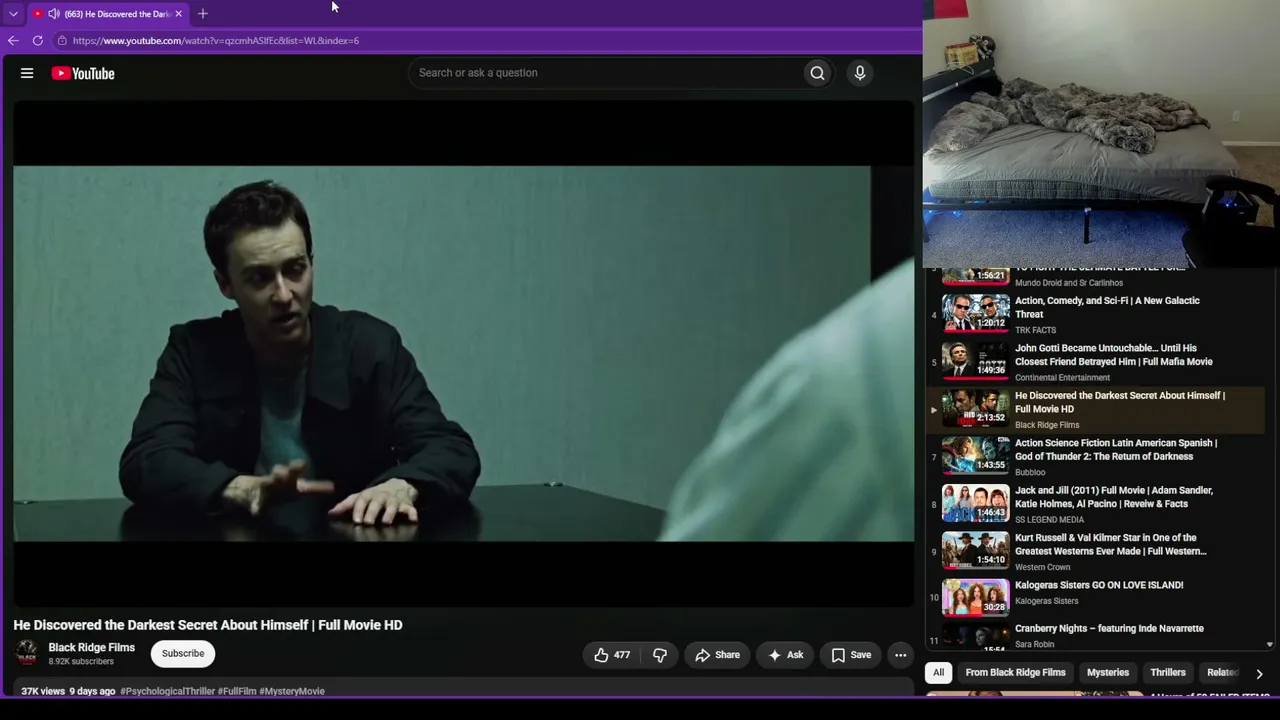Share this video

point(717,655)
